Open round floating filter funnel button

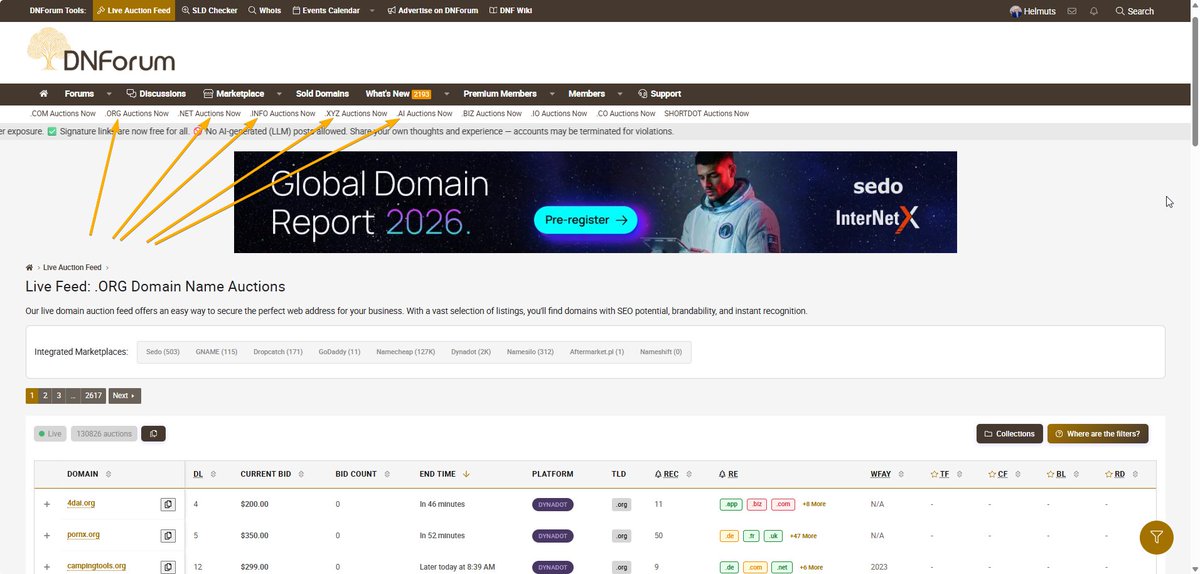(x=1157, y=537)
